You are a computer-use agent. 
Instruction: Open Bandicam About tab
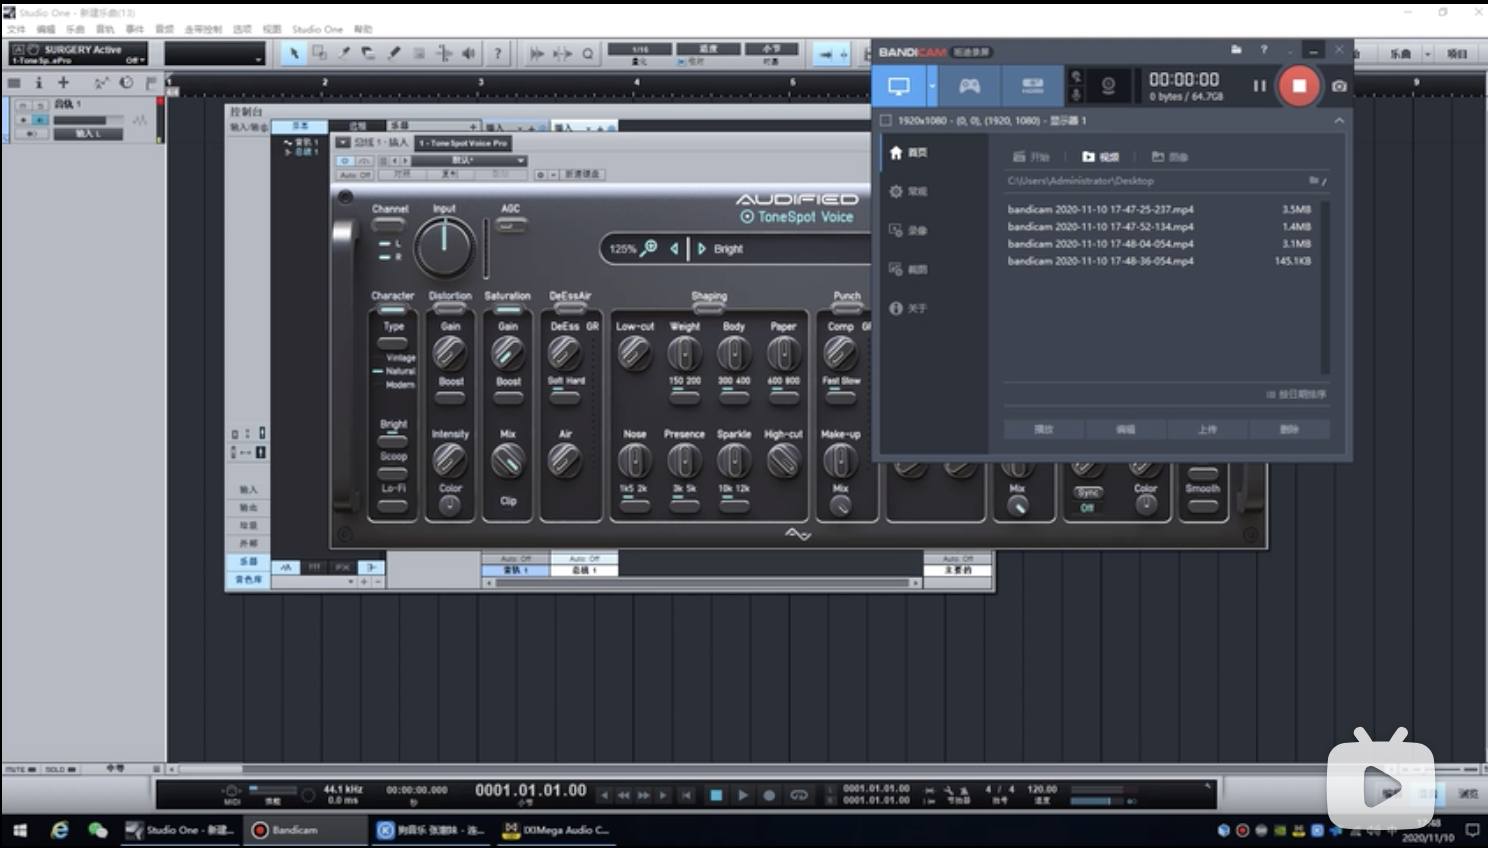[909, 309]
